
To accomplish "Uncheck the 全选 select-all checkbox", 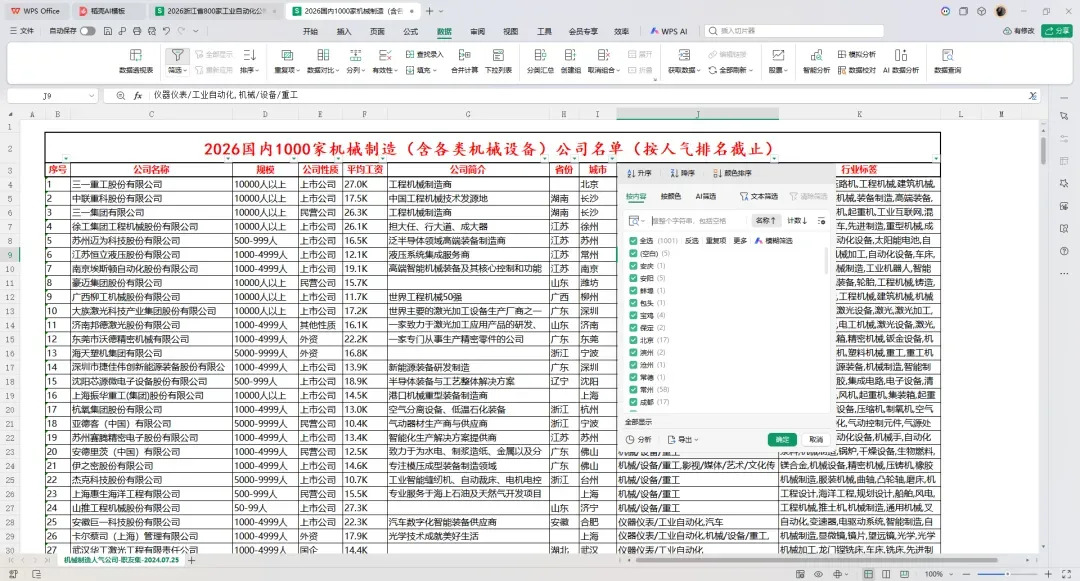I will coord(633,241).
